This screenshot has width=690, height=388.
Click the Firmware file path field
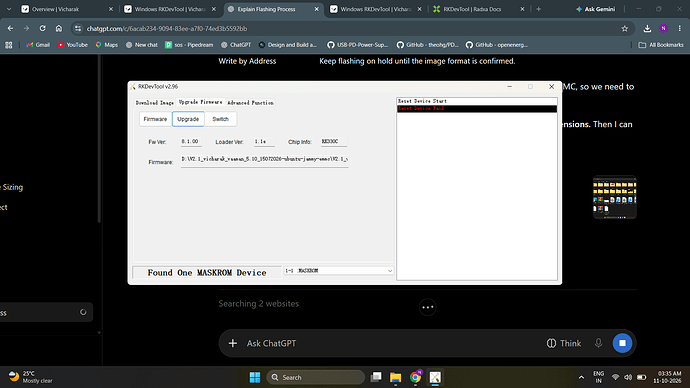(264, 160)
